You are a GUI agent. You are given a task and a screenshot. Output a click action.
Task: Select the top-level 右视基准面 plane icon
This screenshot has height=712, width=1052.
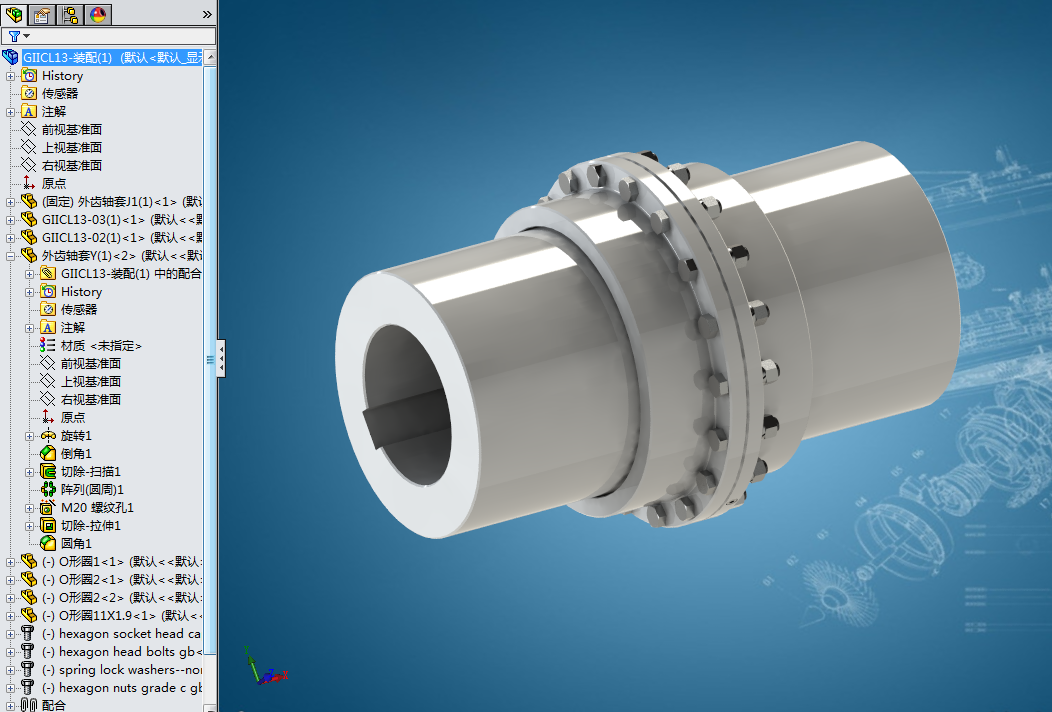[29, 165]
